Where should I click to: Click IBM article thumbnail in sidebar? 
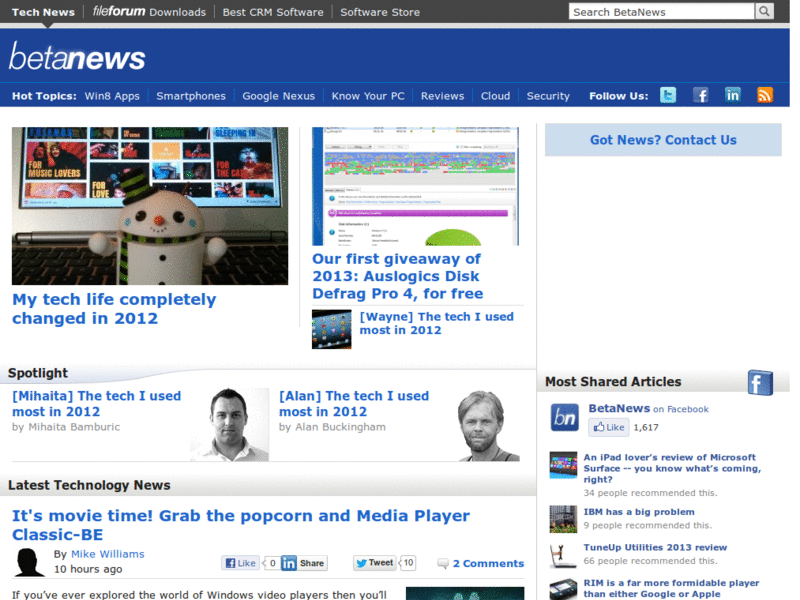coord(563,519)
